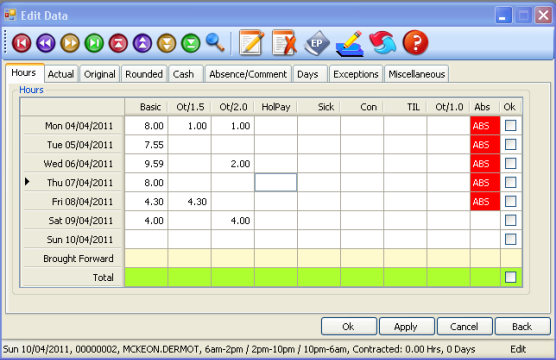Open the Exceptions tab
Image resolution: width=556 pixels, height=360 pixels.
click(356, 74)
